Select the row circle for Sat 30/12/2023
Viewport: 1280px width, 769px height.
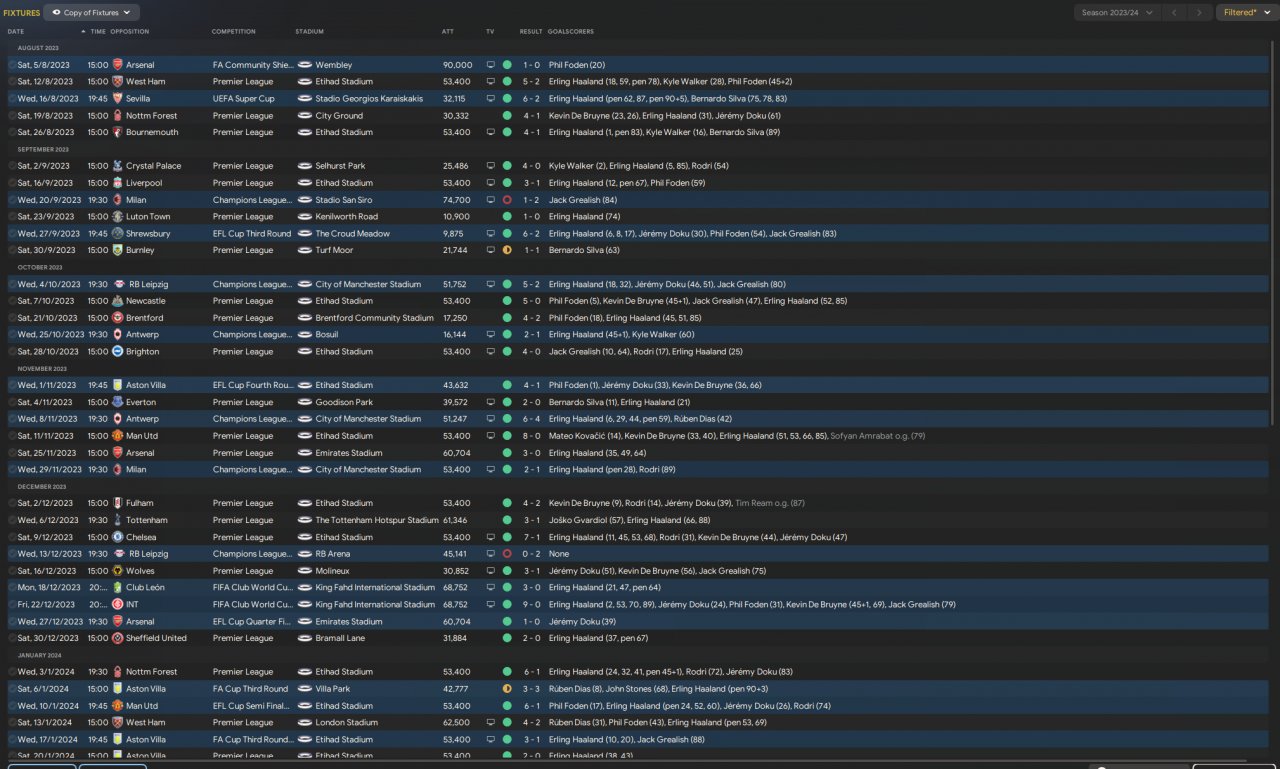[x=12, y=638]
